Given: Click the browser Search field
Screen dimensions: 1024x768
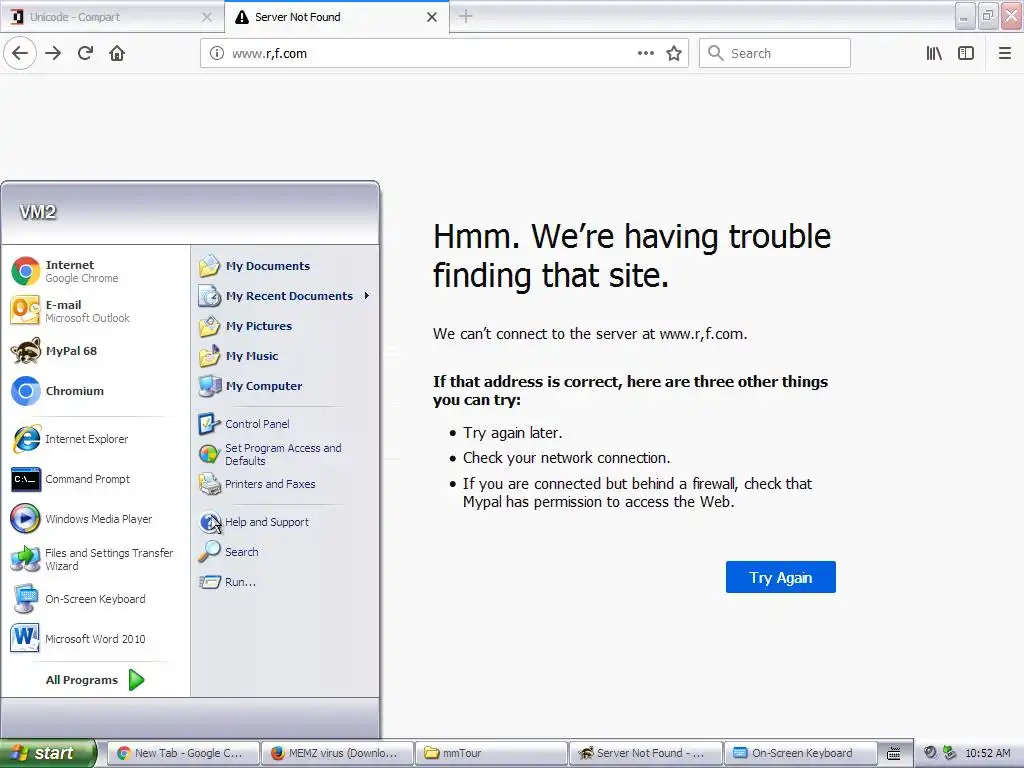Looking at the screenshot, I should [775, 53].
